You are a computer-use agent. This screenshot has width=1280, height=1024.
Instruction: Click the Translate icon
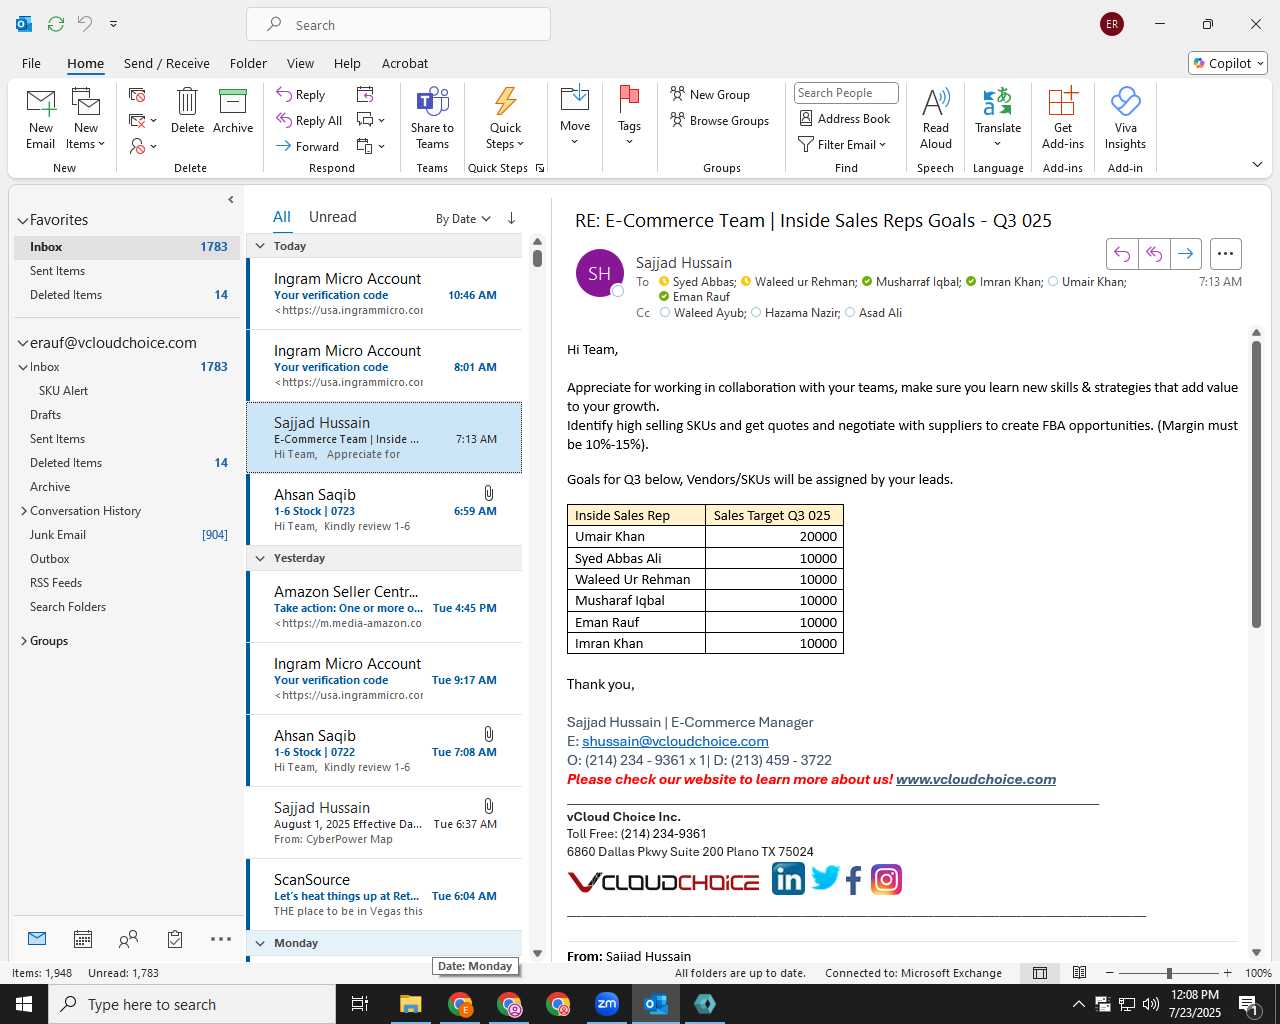998,101
